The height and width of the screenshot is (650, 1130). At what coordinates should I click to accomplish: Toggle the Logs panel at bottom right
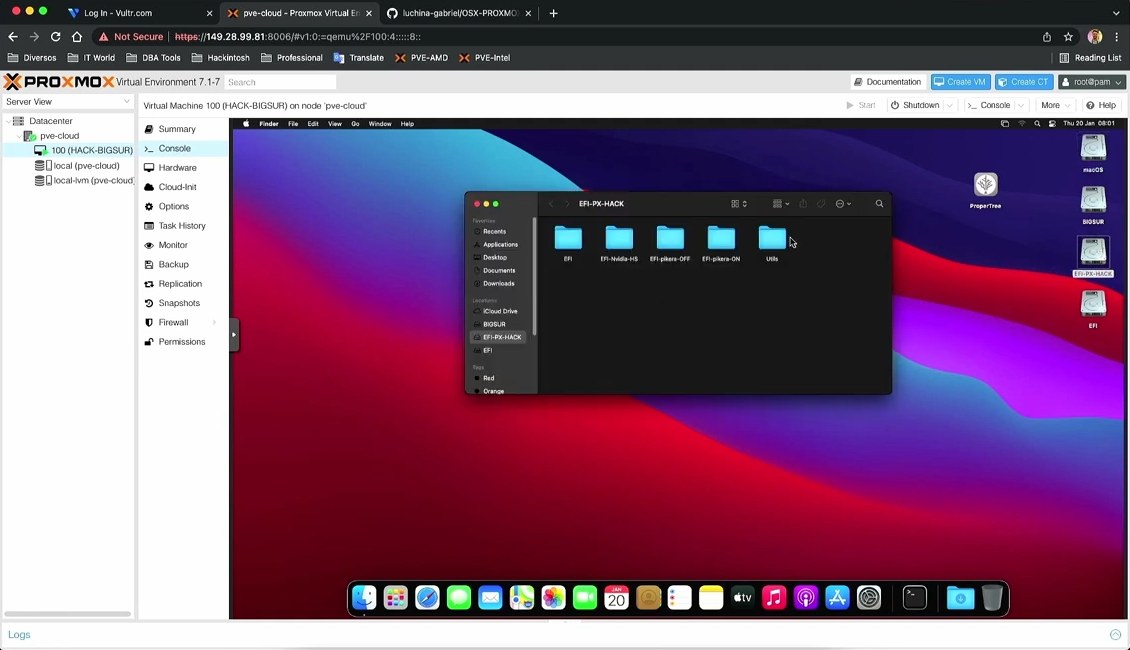[1115, 635]
